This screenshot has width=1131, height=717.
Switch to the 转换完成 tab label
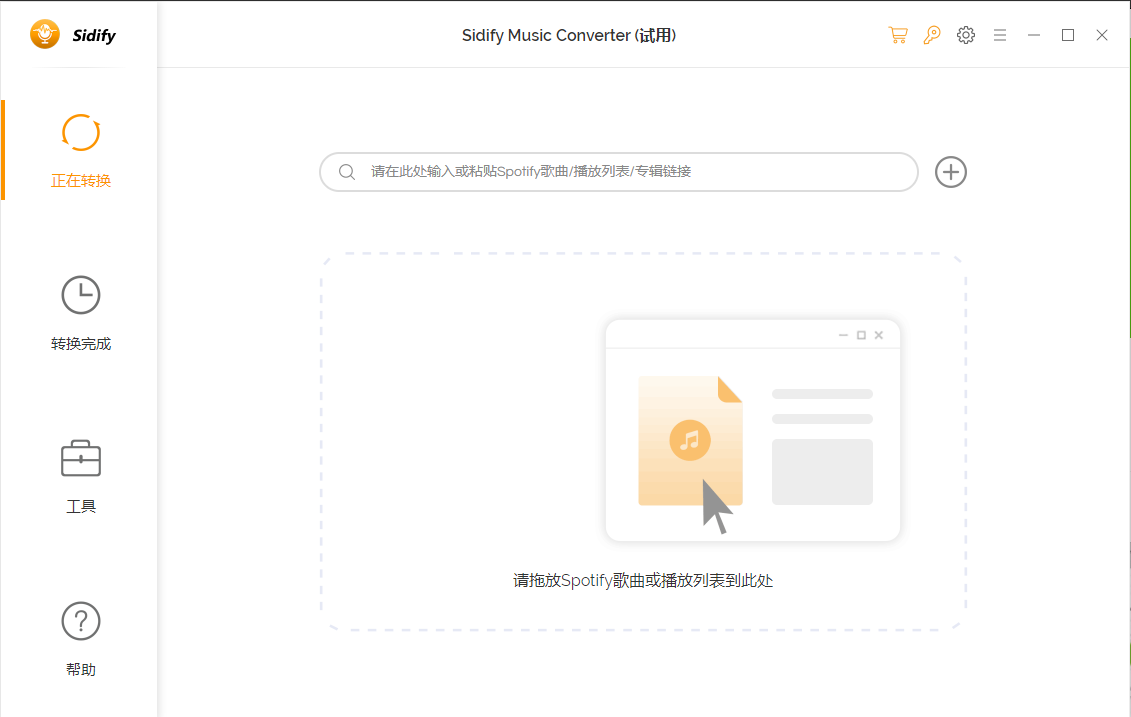tap(81, 344)
